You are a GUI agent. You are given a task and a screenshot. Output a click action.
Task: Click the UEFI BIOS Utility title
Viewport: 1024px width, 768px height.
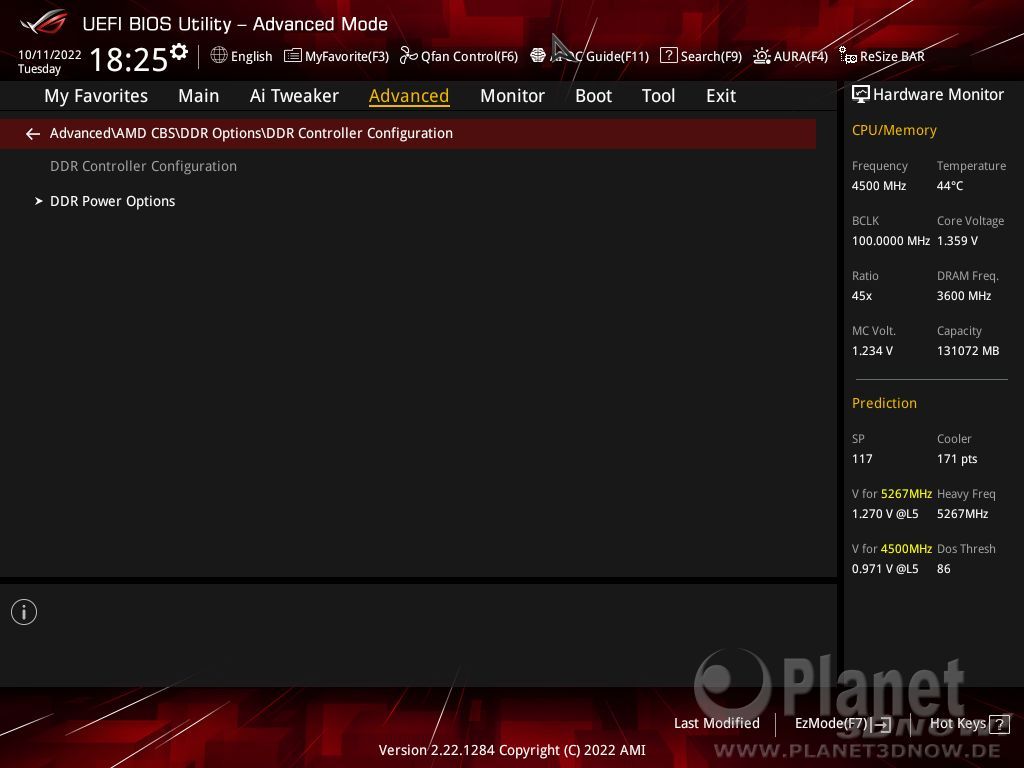[235, 24]
